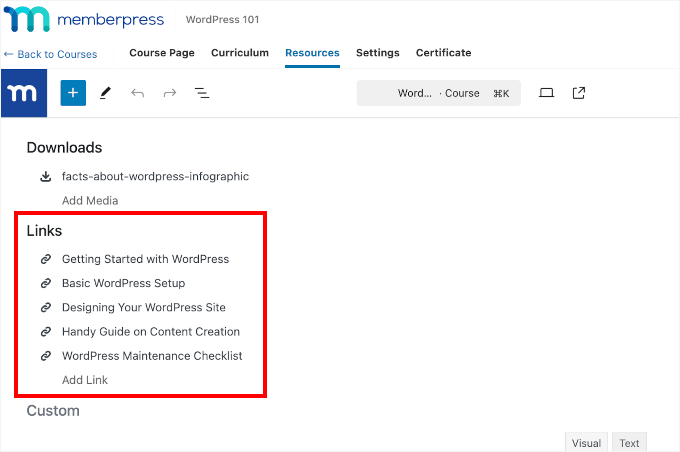Click the blue MemberPress site icon square
680x452 pixels.
(24, 93)
